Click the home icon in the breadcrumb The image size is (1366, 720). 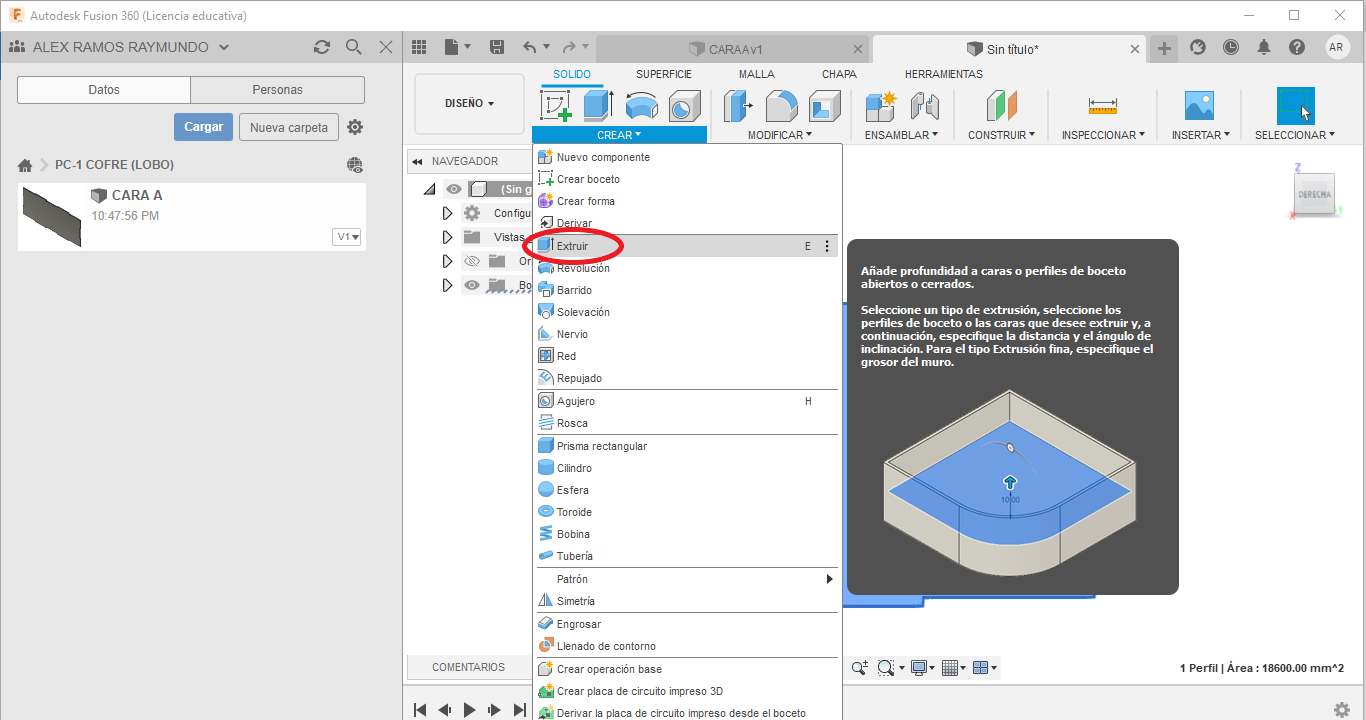pyautogui.click(x=25, y=165)
